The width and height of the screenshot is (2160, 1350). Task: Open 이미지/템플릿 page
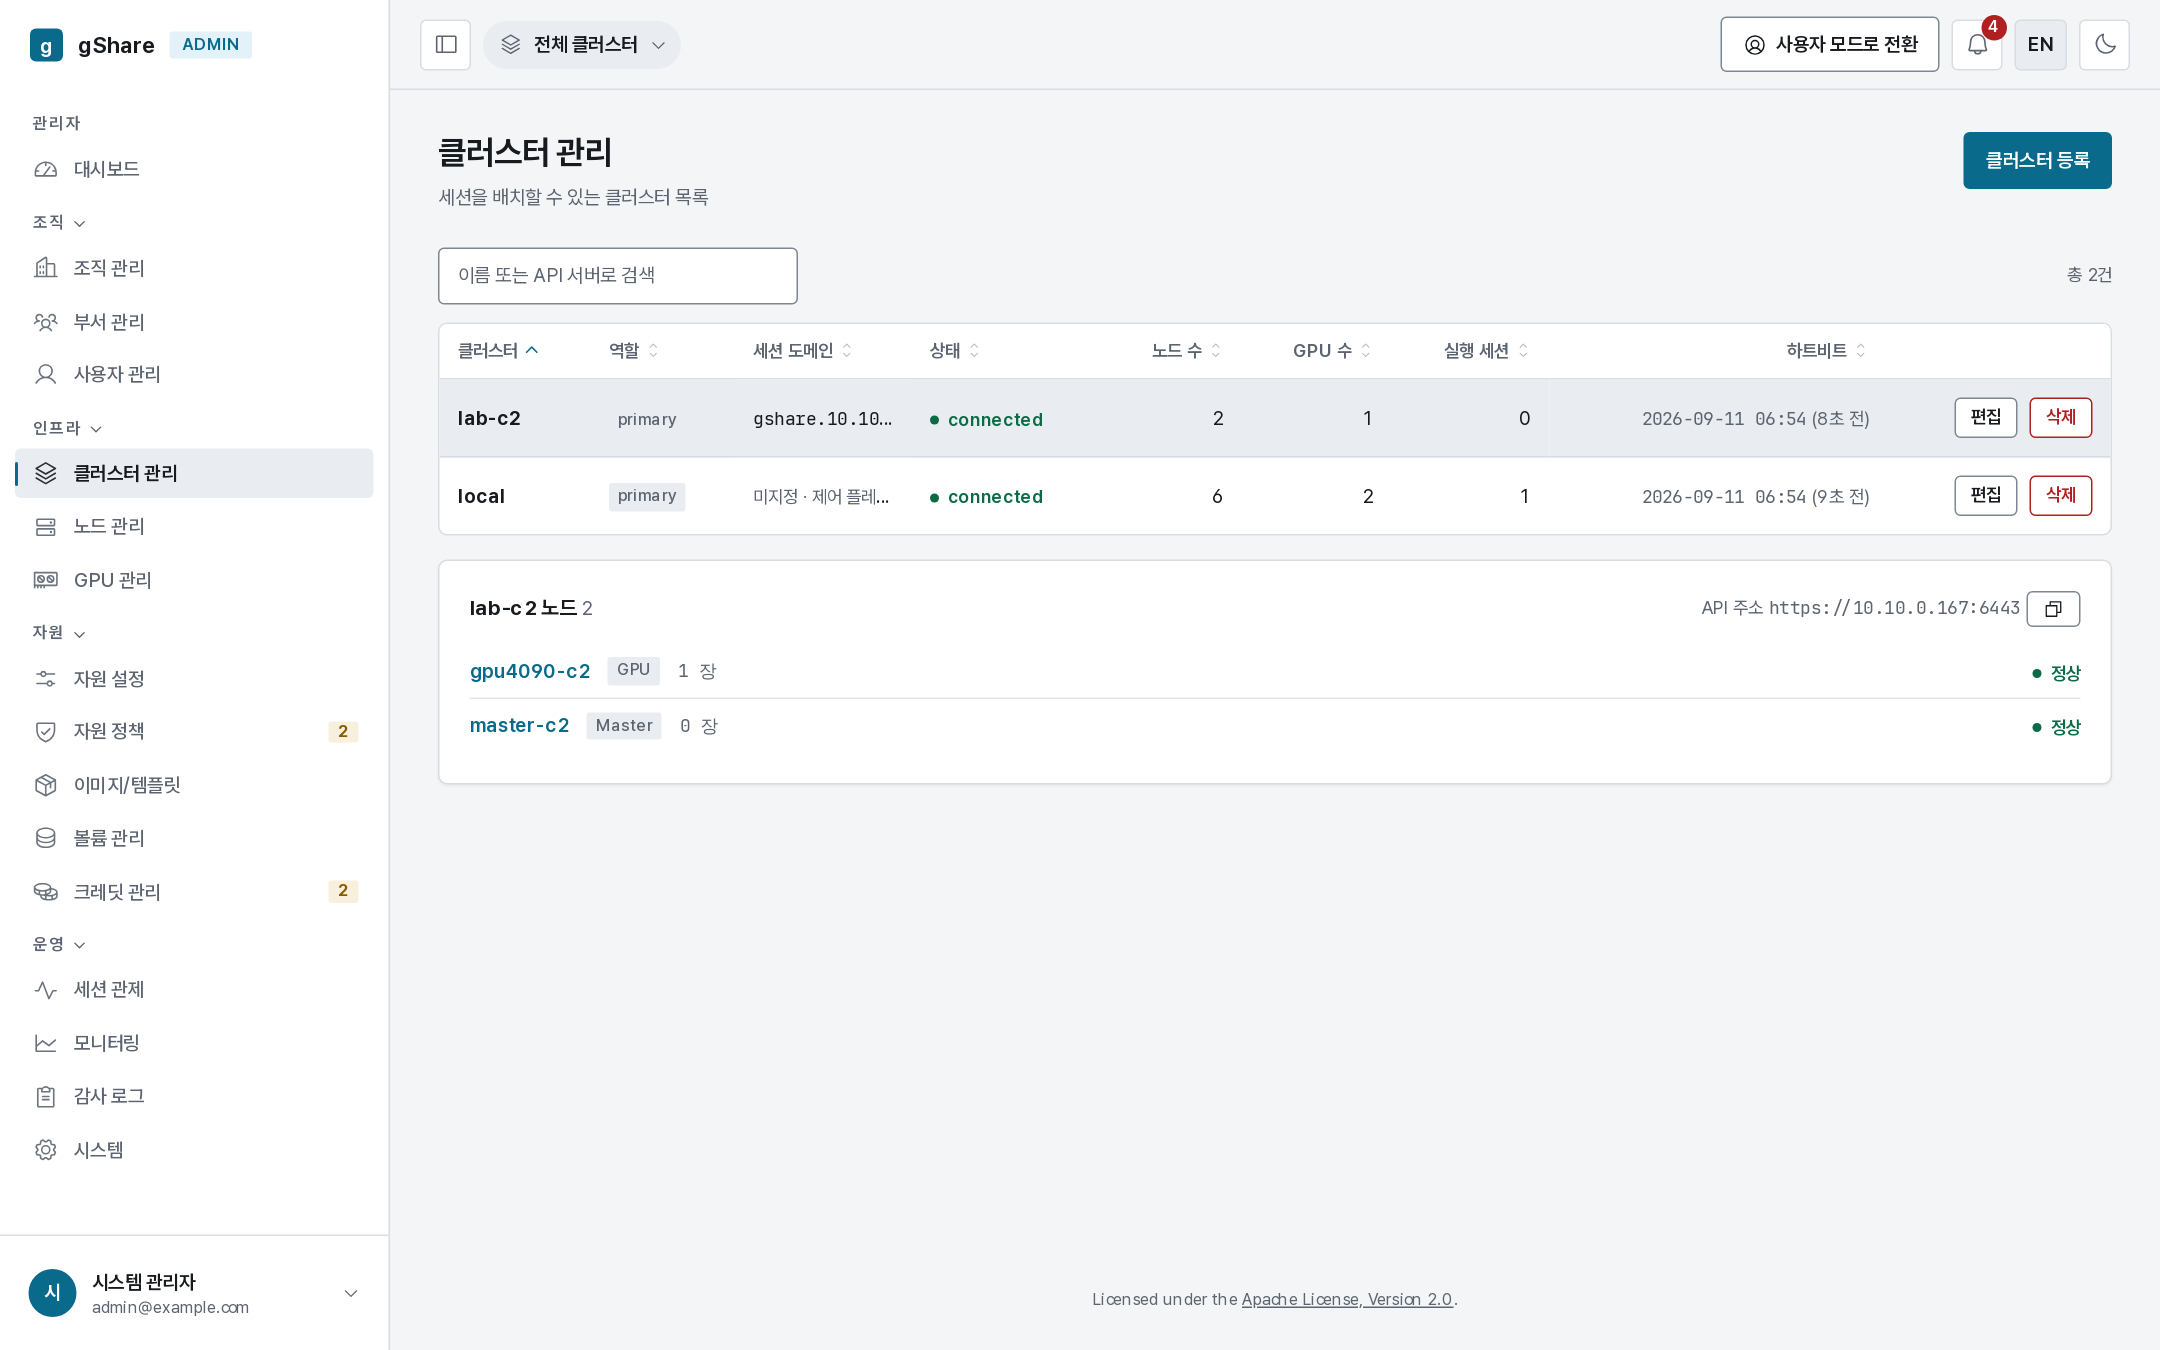194,785
